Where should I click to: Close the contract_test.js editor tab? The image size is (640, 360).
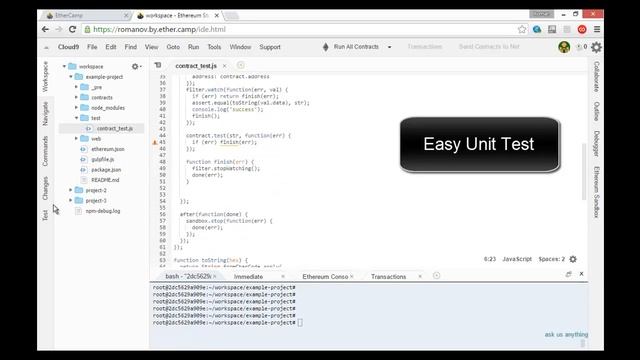(x=224, y=66)
